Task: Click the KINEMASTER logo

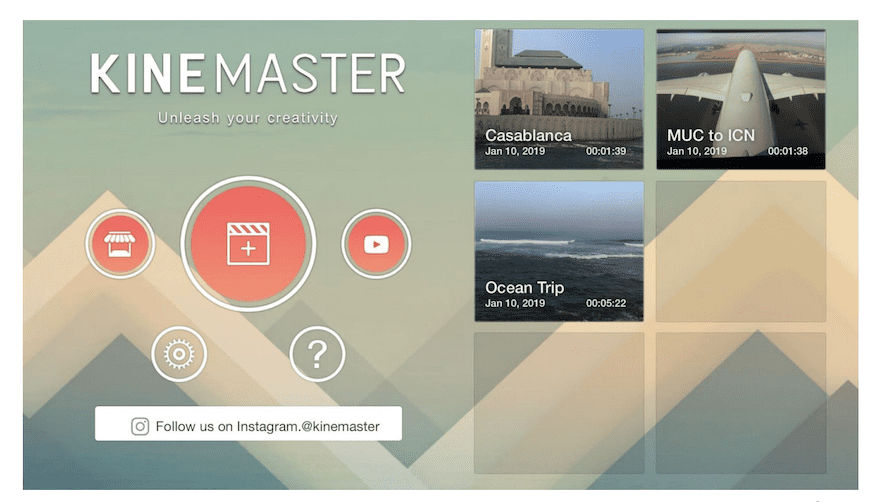Action: (x=248, y=74)
